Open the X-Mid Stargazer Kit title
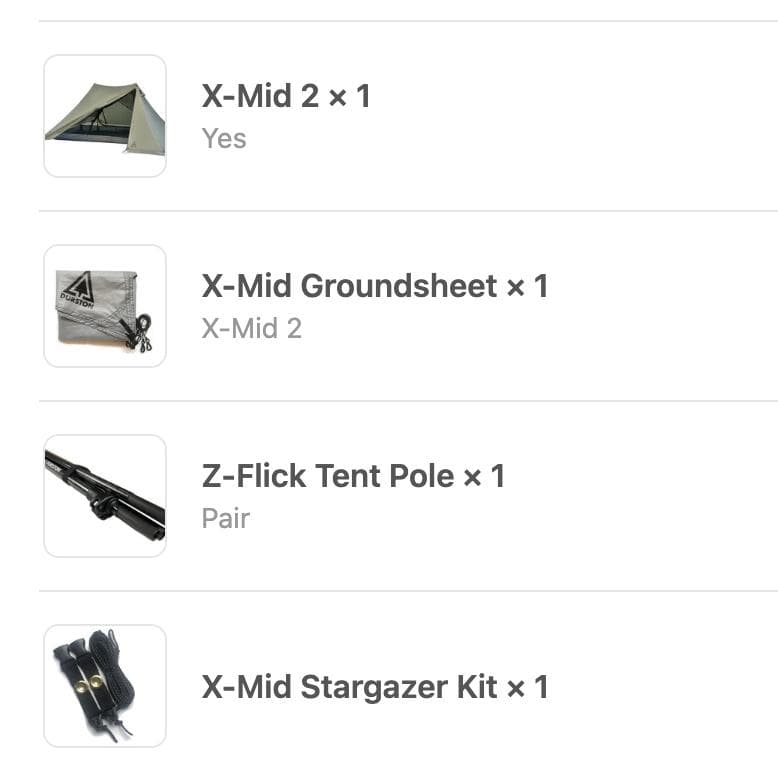Image resolution: width=778 pixels, height=780 pixels. (349, 687)
